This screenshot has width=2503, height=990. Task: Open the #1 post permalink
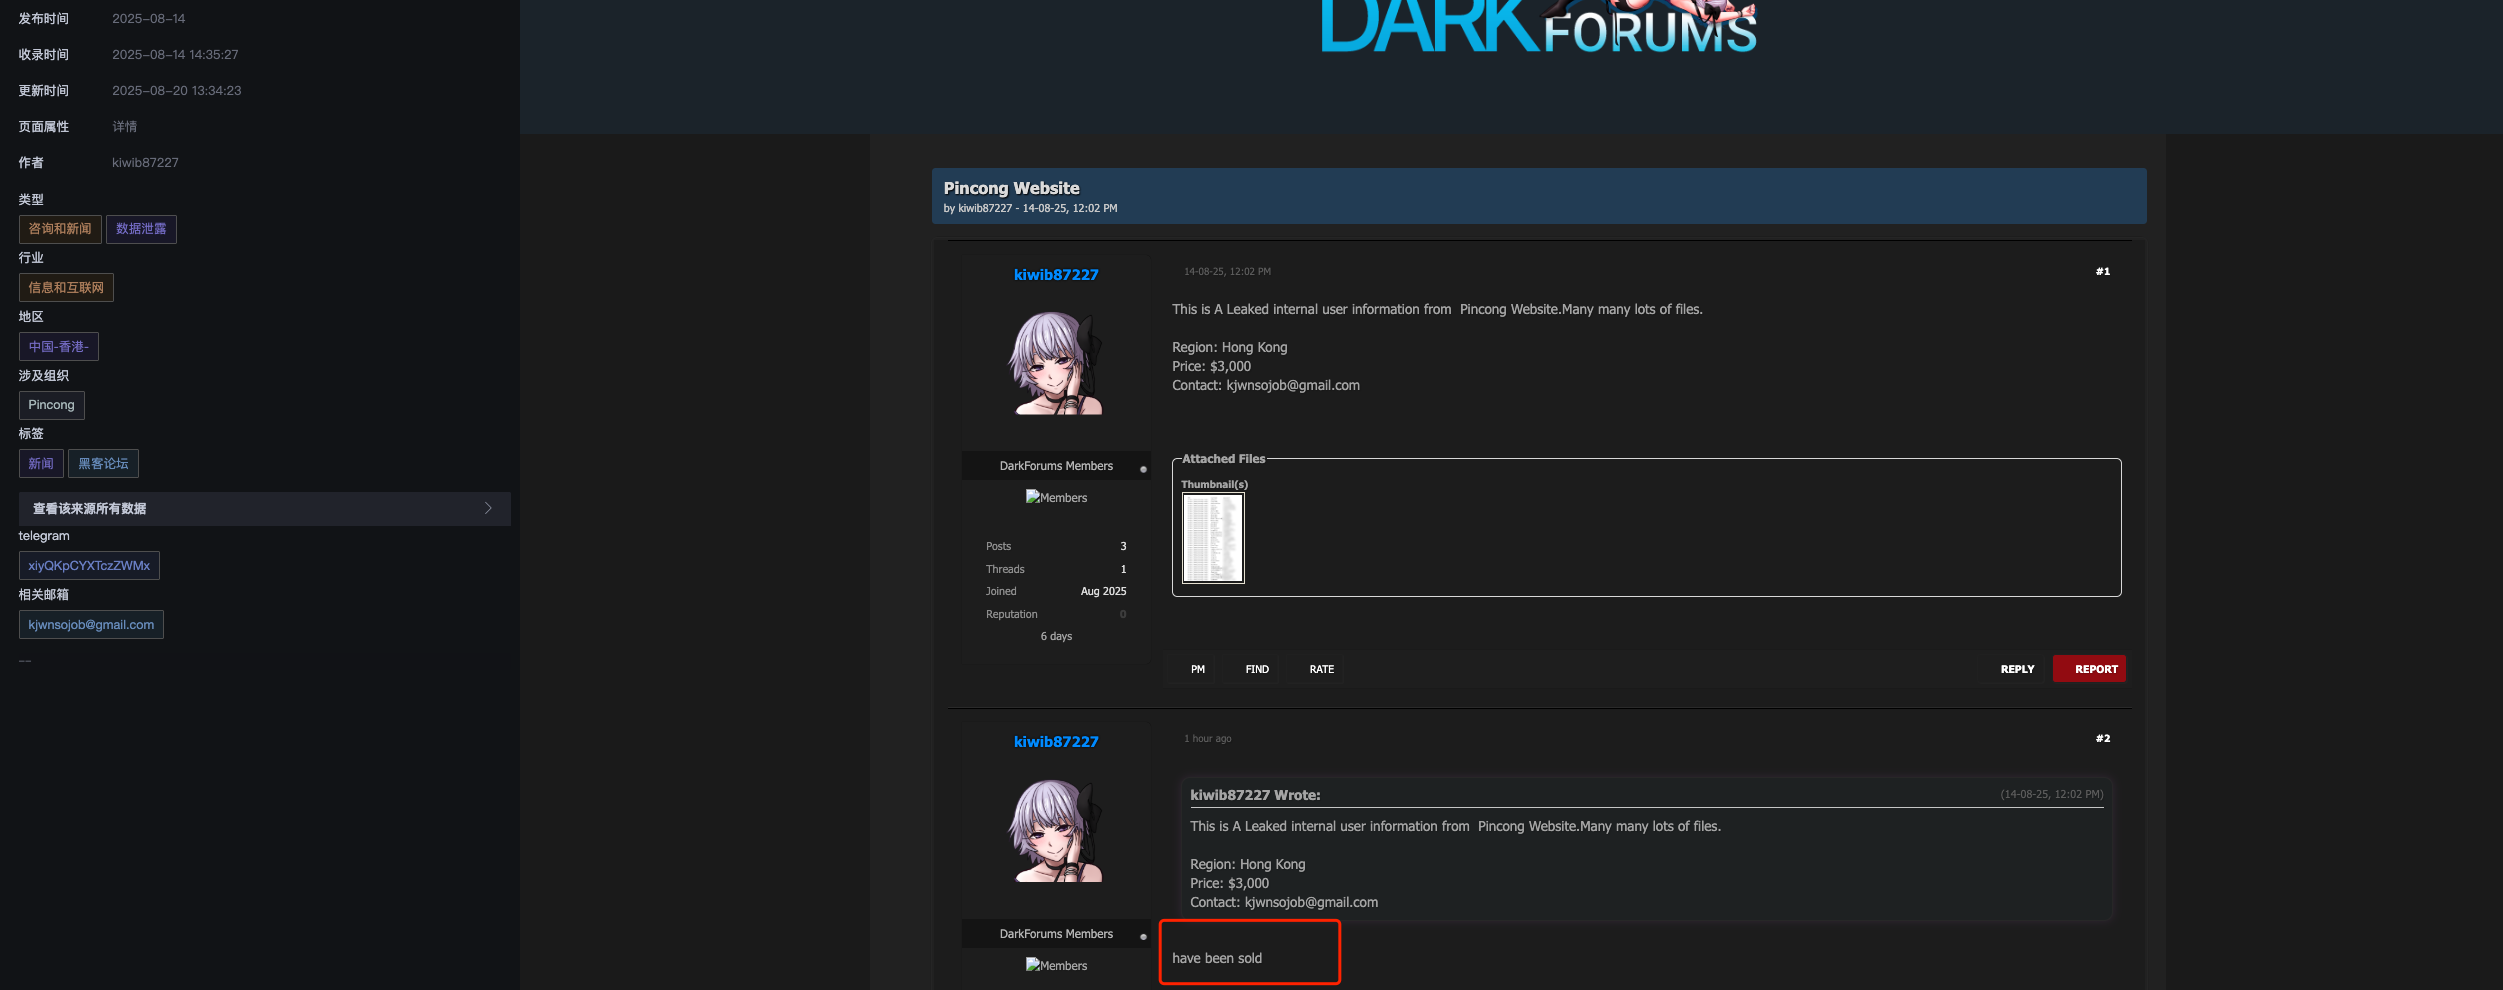click(x=2103, y=272)
